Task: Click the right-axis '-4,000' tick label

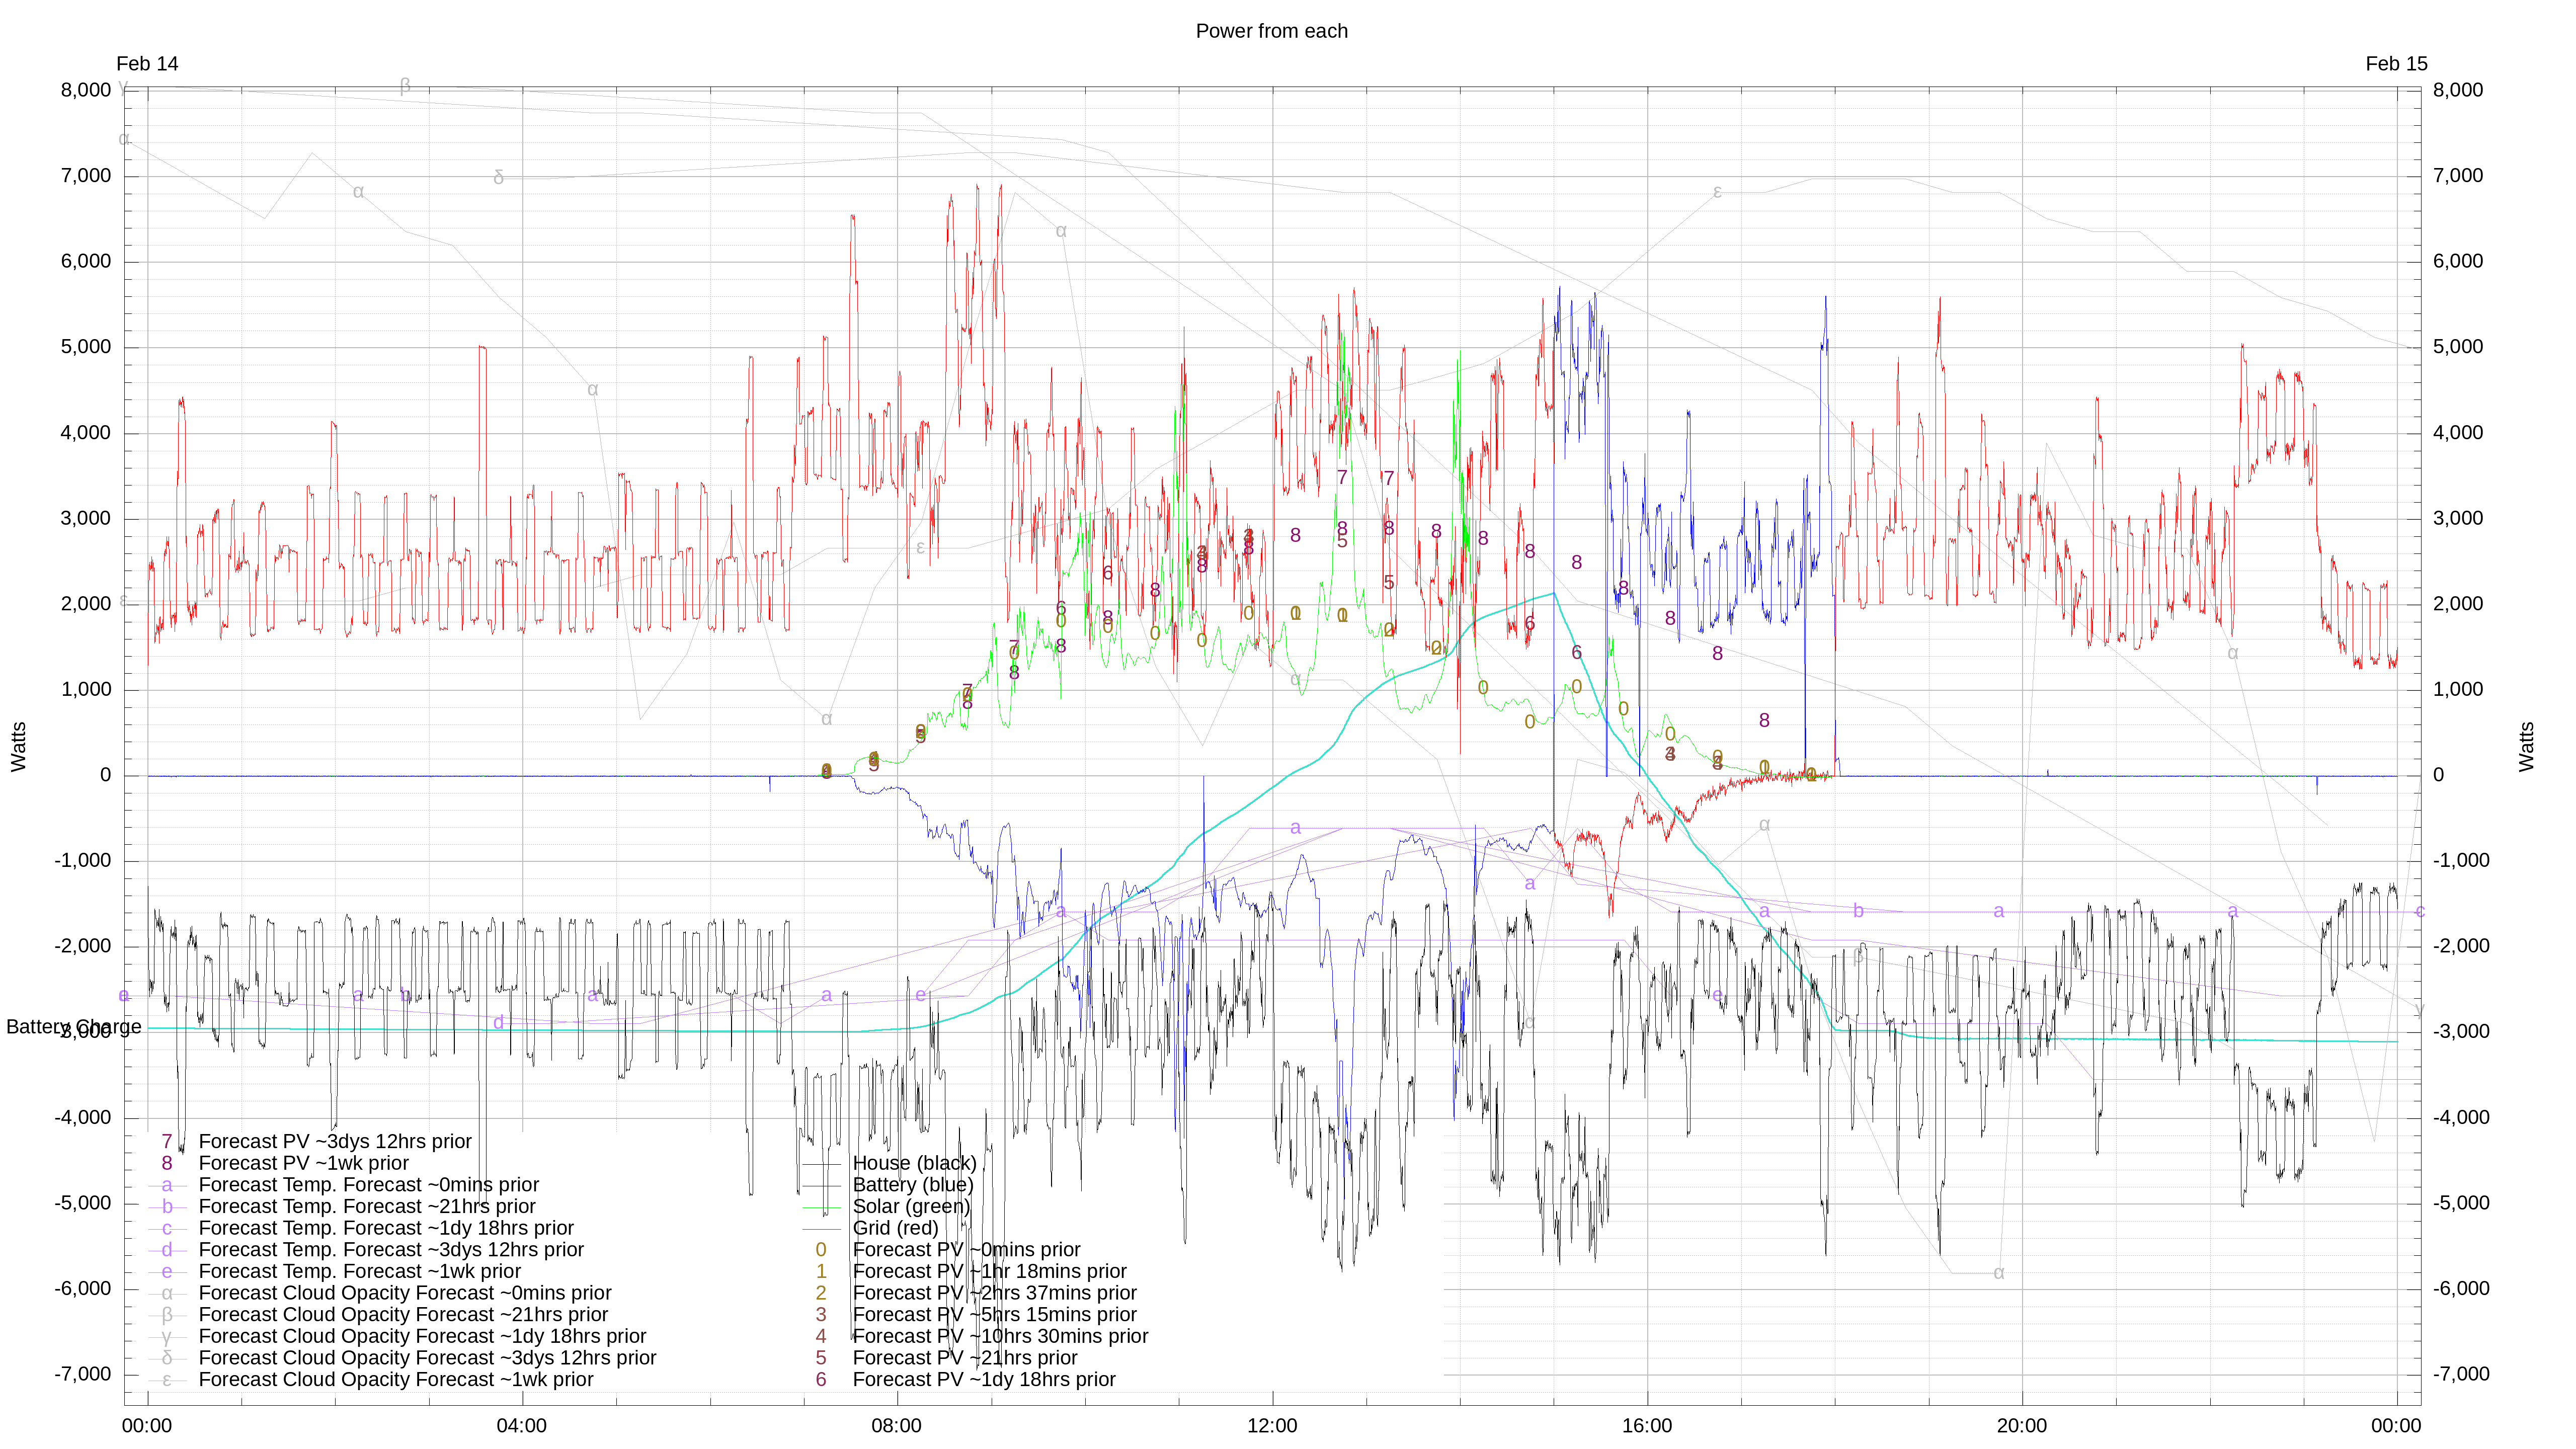Action: coord(2461,1118)
